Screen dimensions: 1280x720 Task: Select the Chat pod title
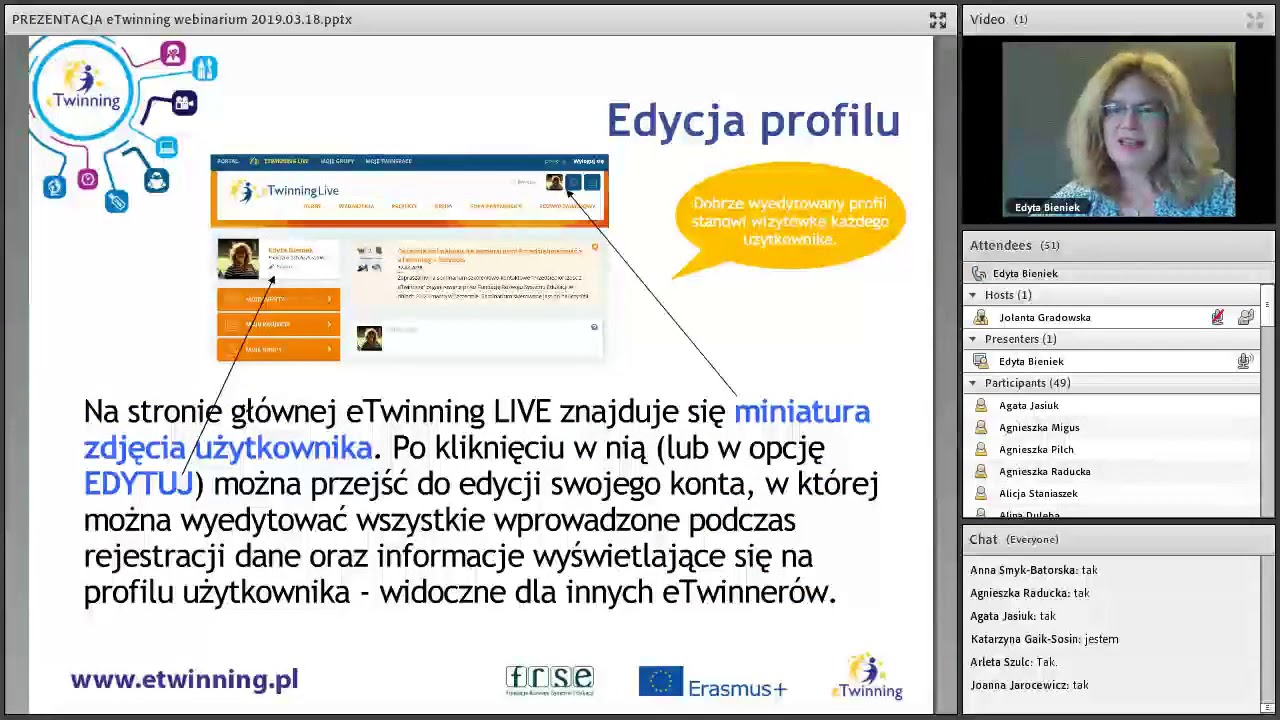coord(983,539)
